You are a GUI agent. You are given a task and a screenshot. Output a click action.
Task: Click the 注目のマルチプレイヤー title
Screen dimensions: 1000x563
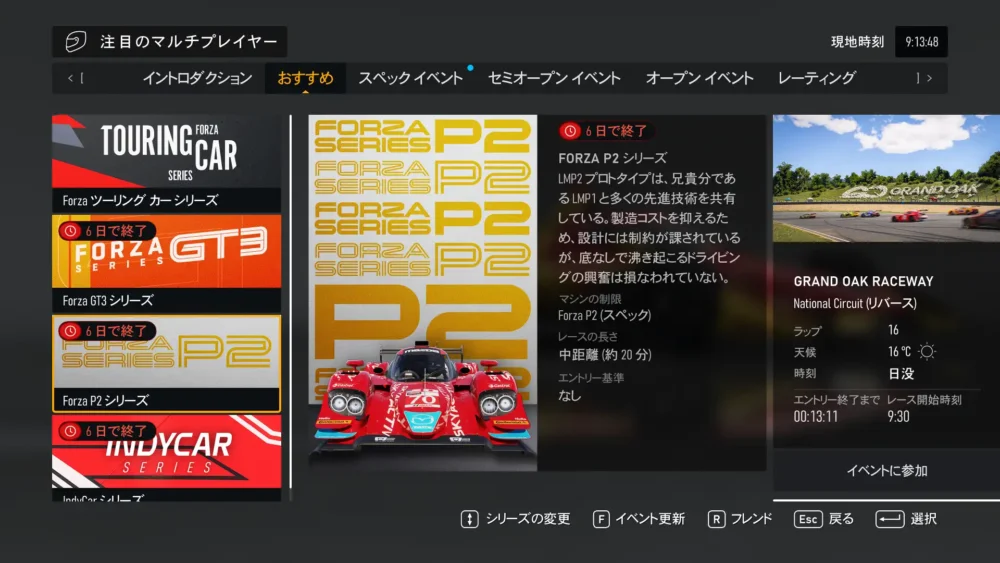pyautogui.click(x=189, y=42)
